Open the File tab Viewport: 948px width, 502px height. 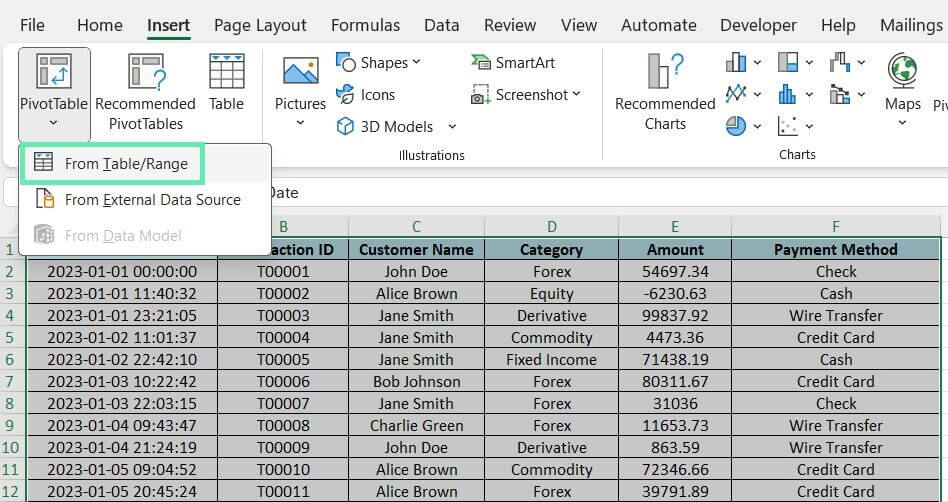(32, 25)
